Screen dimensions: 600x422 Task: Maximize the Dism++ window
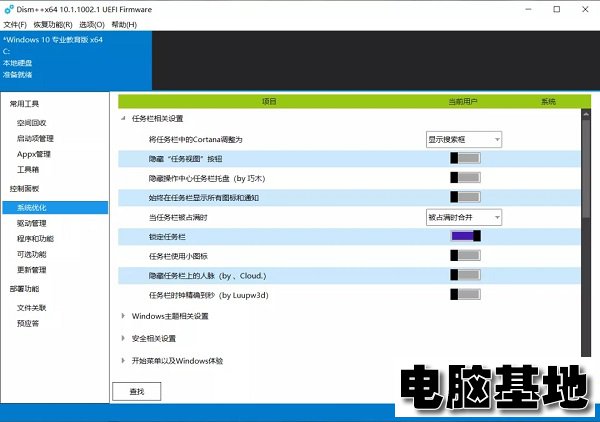(x=557, y=10)
